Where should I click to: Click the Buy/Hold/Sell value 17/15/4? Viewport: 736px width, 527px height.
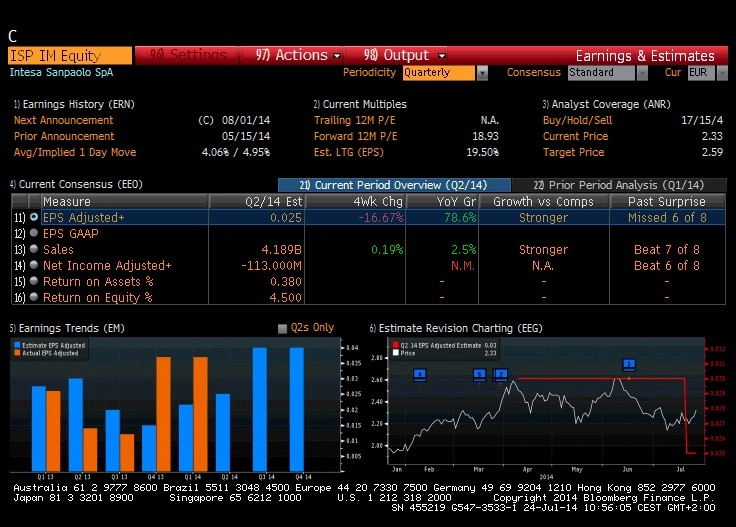pos(702,120)
